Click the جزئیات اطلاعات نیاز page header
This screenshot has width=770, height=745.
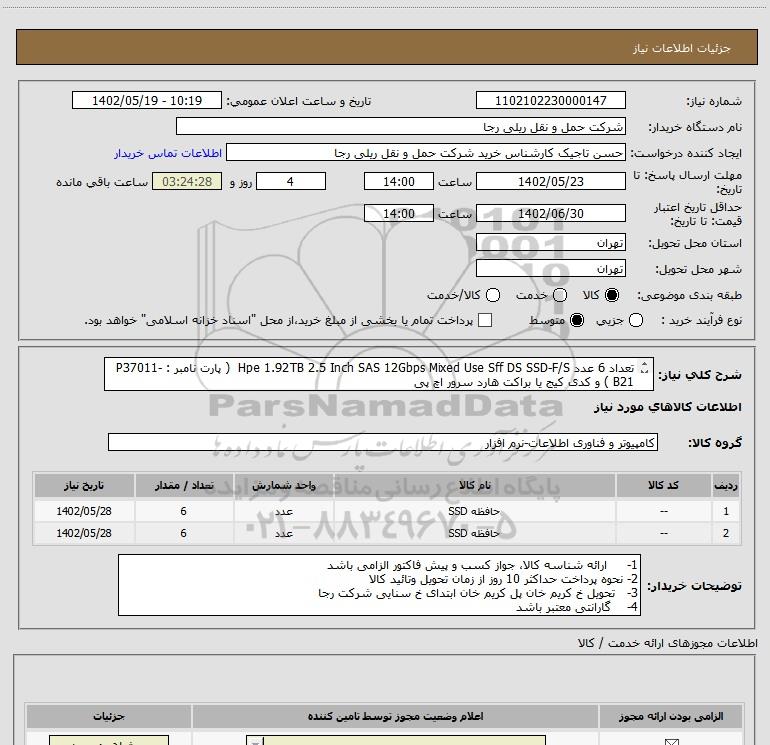387,48
